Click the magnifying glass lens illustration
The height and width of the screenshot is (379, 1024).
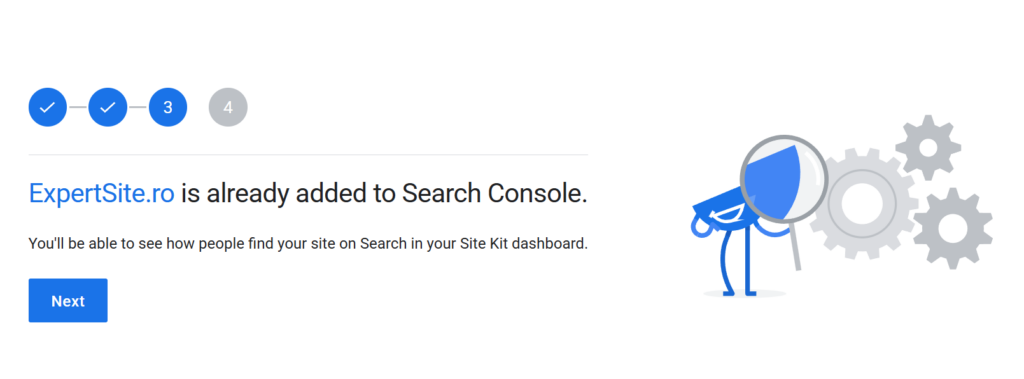point(784,180)
